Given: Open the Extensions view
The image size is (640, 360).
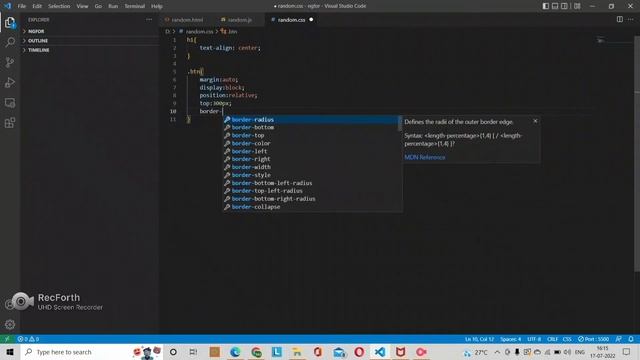Looking at the screenshot, I should point(10,122).
